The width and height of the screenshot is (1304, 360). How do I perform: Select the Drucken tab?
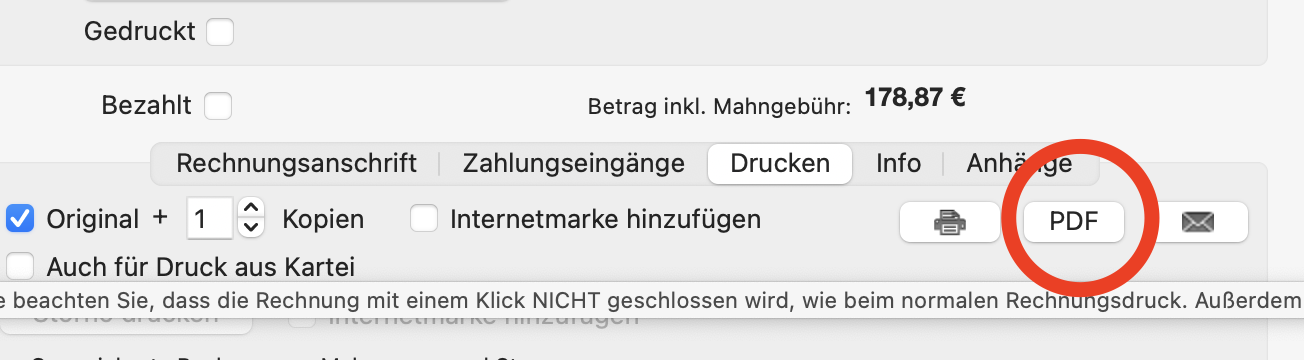click(780, 163)
